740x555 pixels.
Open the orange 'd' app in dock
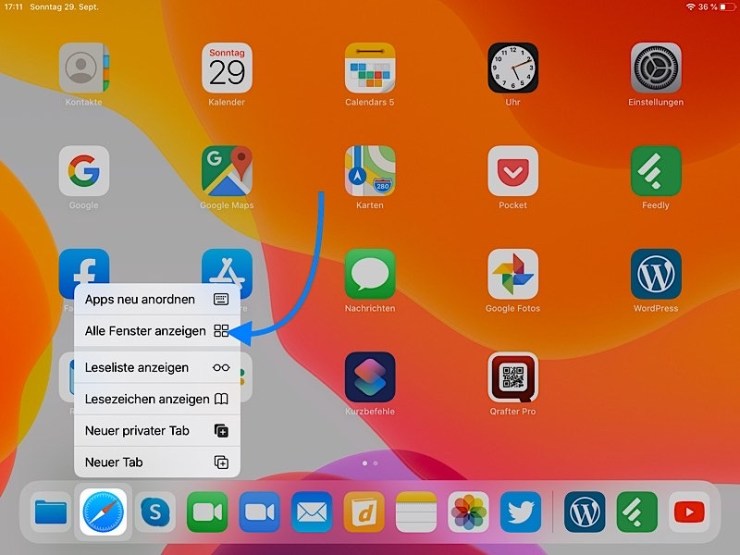click(364, 512)
